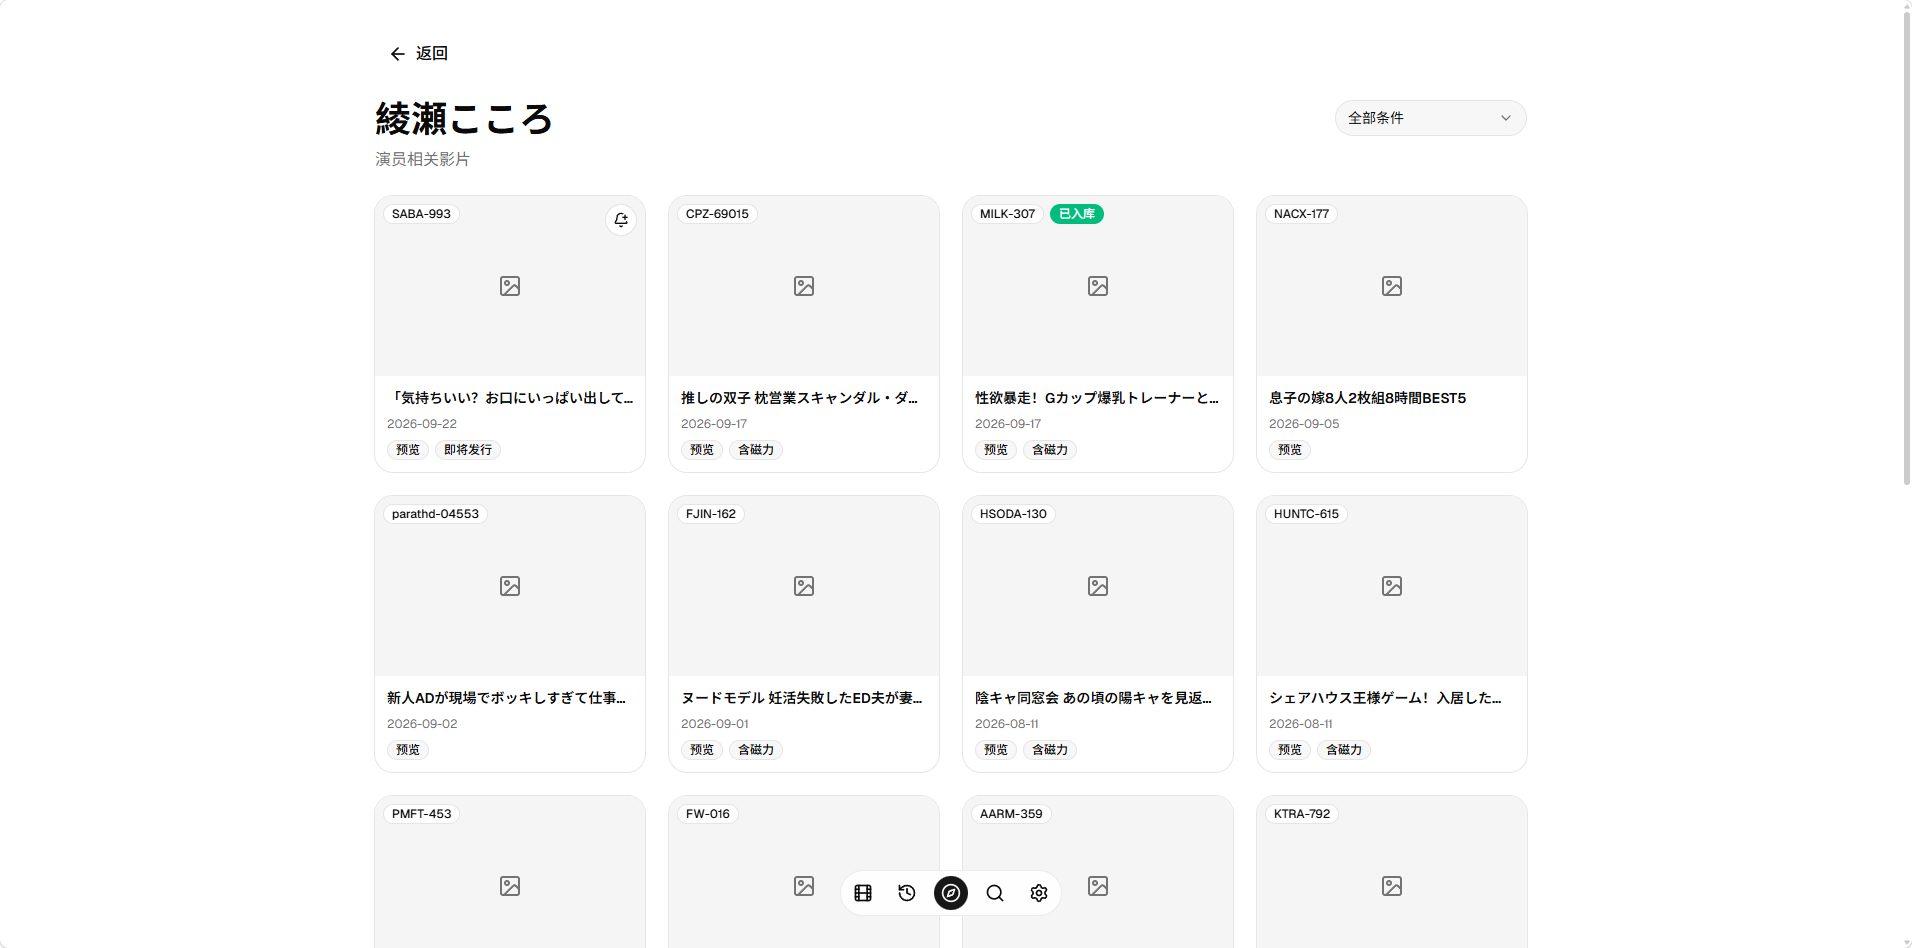The width and height of the screenshot is (1912, 948).
Task: Select the compass discover icon in dock
Action: (951, 893)
